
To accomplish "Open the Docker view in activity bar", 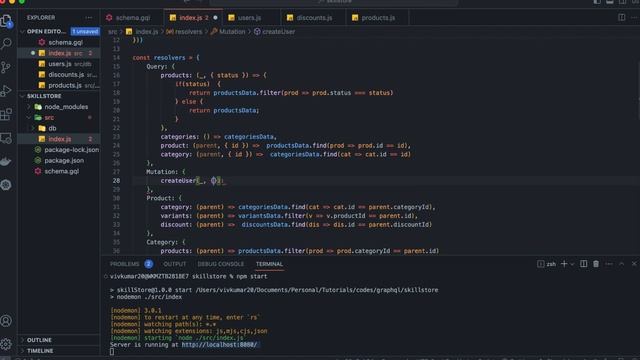I will click(x=6, y=162).
